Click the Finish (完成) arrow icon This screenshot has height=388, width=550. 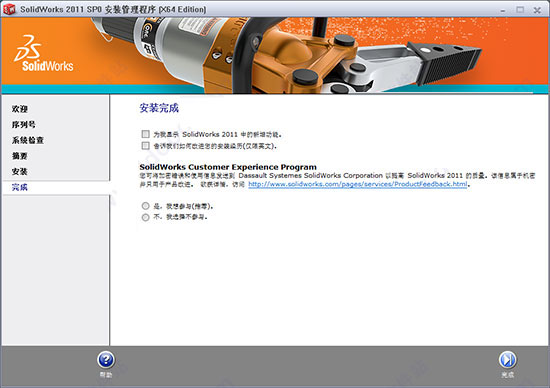point(507,360)
